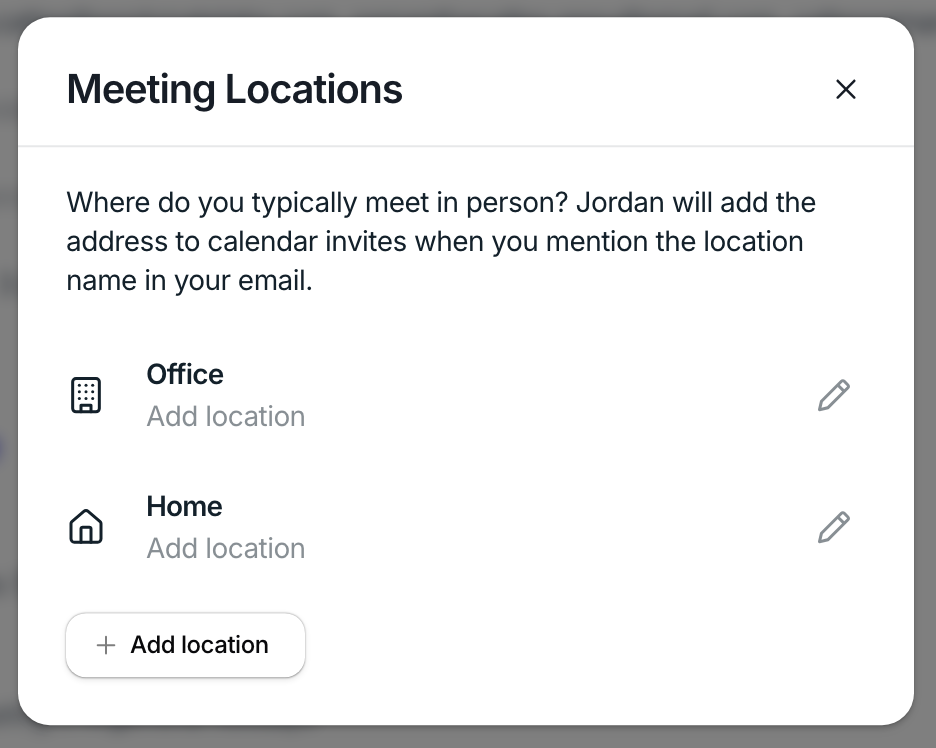Click the house icon beside Home
This screenshot has width=936, height=748.
(86, 527)
